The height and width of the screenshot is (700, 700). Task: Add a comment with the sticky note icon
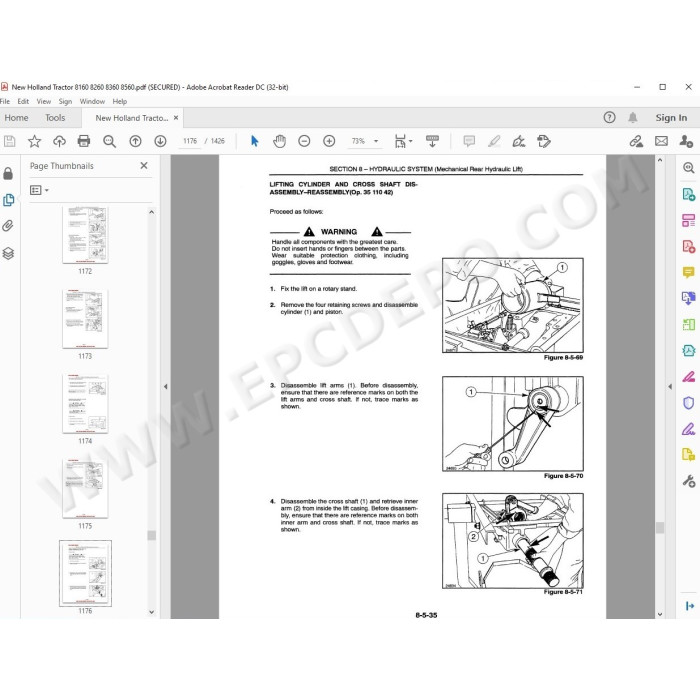point(469,142)
